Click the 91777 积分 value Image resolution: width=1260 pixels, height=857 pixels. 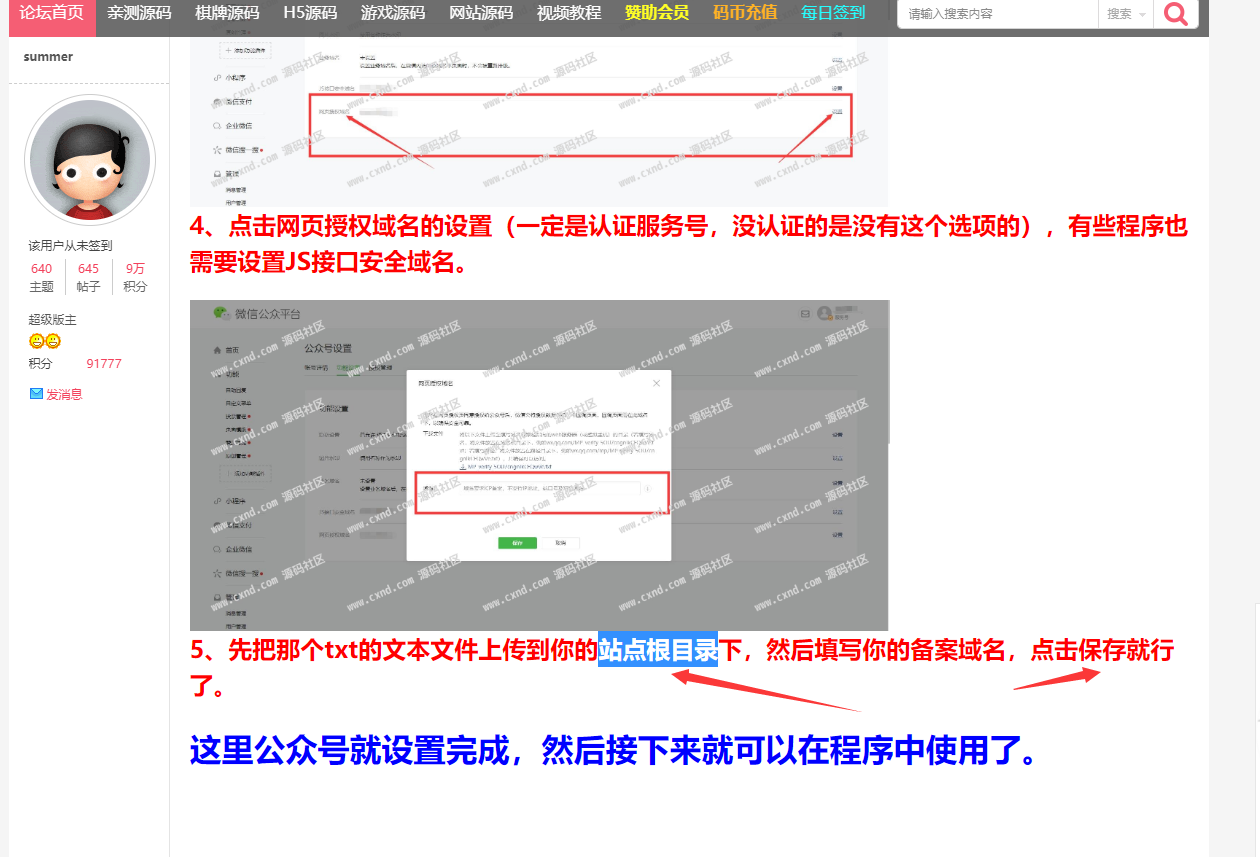pyautogui.click(x=104, y=364)
